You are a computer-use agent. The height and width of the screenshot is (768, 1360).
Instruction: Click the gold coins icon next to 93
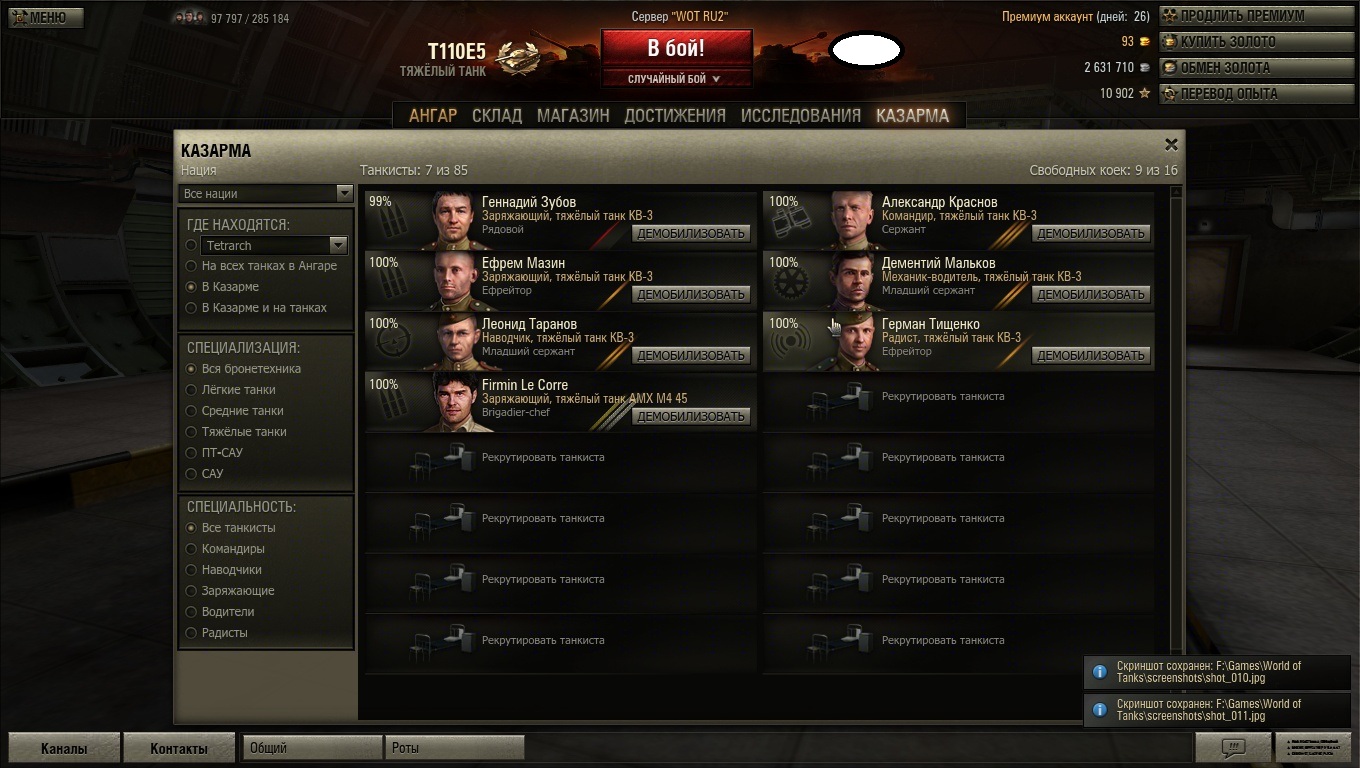1144,42
